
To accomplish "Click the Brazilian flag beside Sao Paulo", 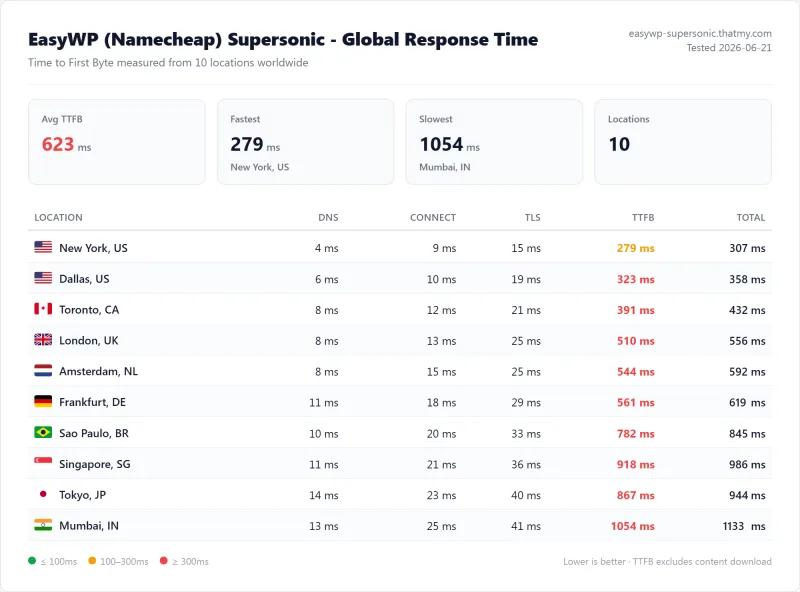I will [43, 432].
